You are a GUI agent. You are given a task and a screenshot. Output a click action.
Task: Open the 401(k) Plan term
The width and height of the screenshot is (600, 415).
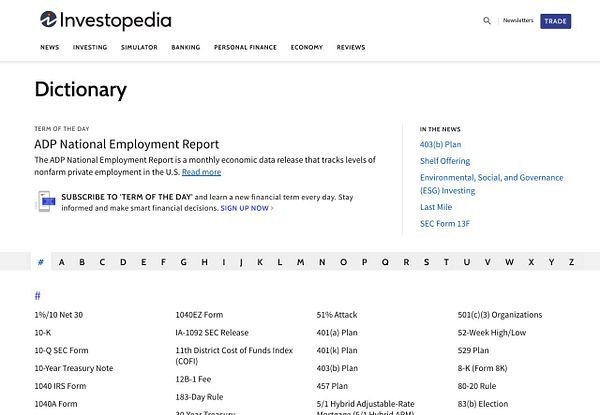pyautogui.click(x=337, y=350)
